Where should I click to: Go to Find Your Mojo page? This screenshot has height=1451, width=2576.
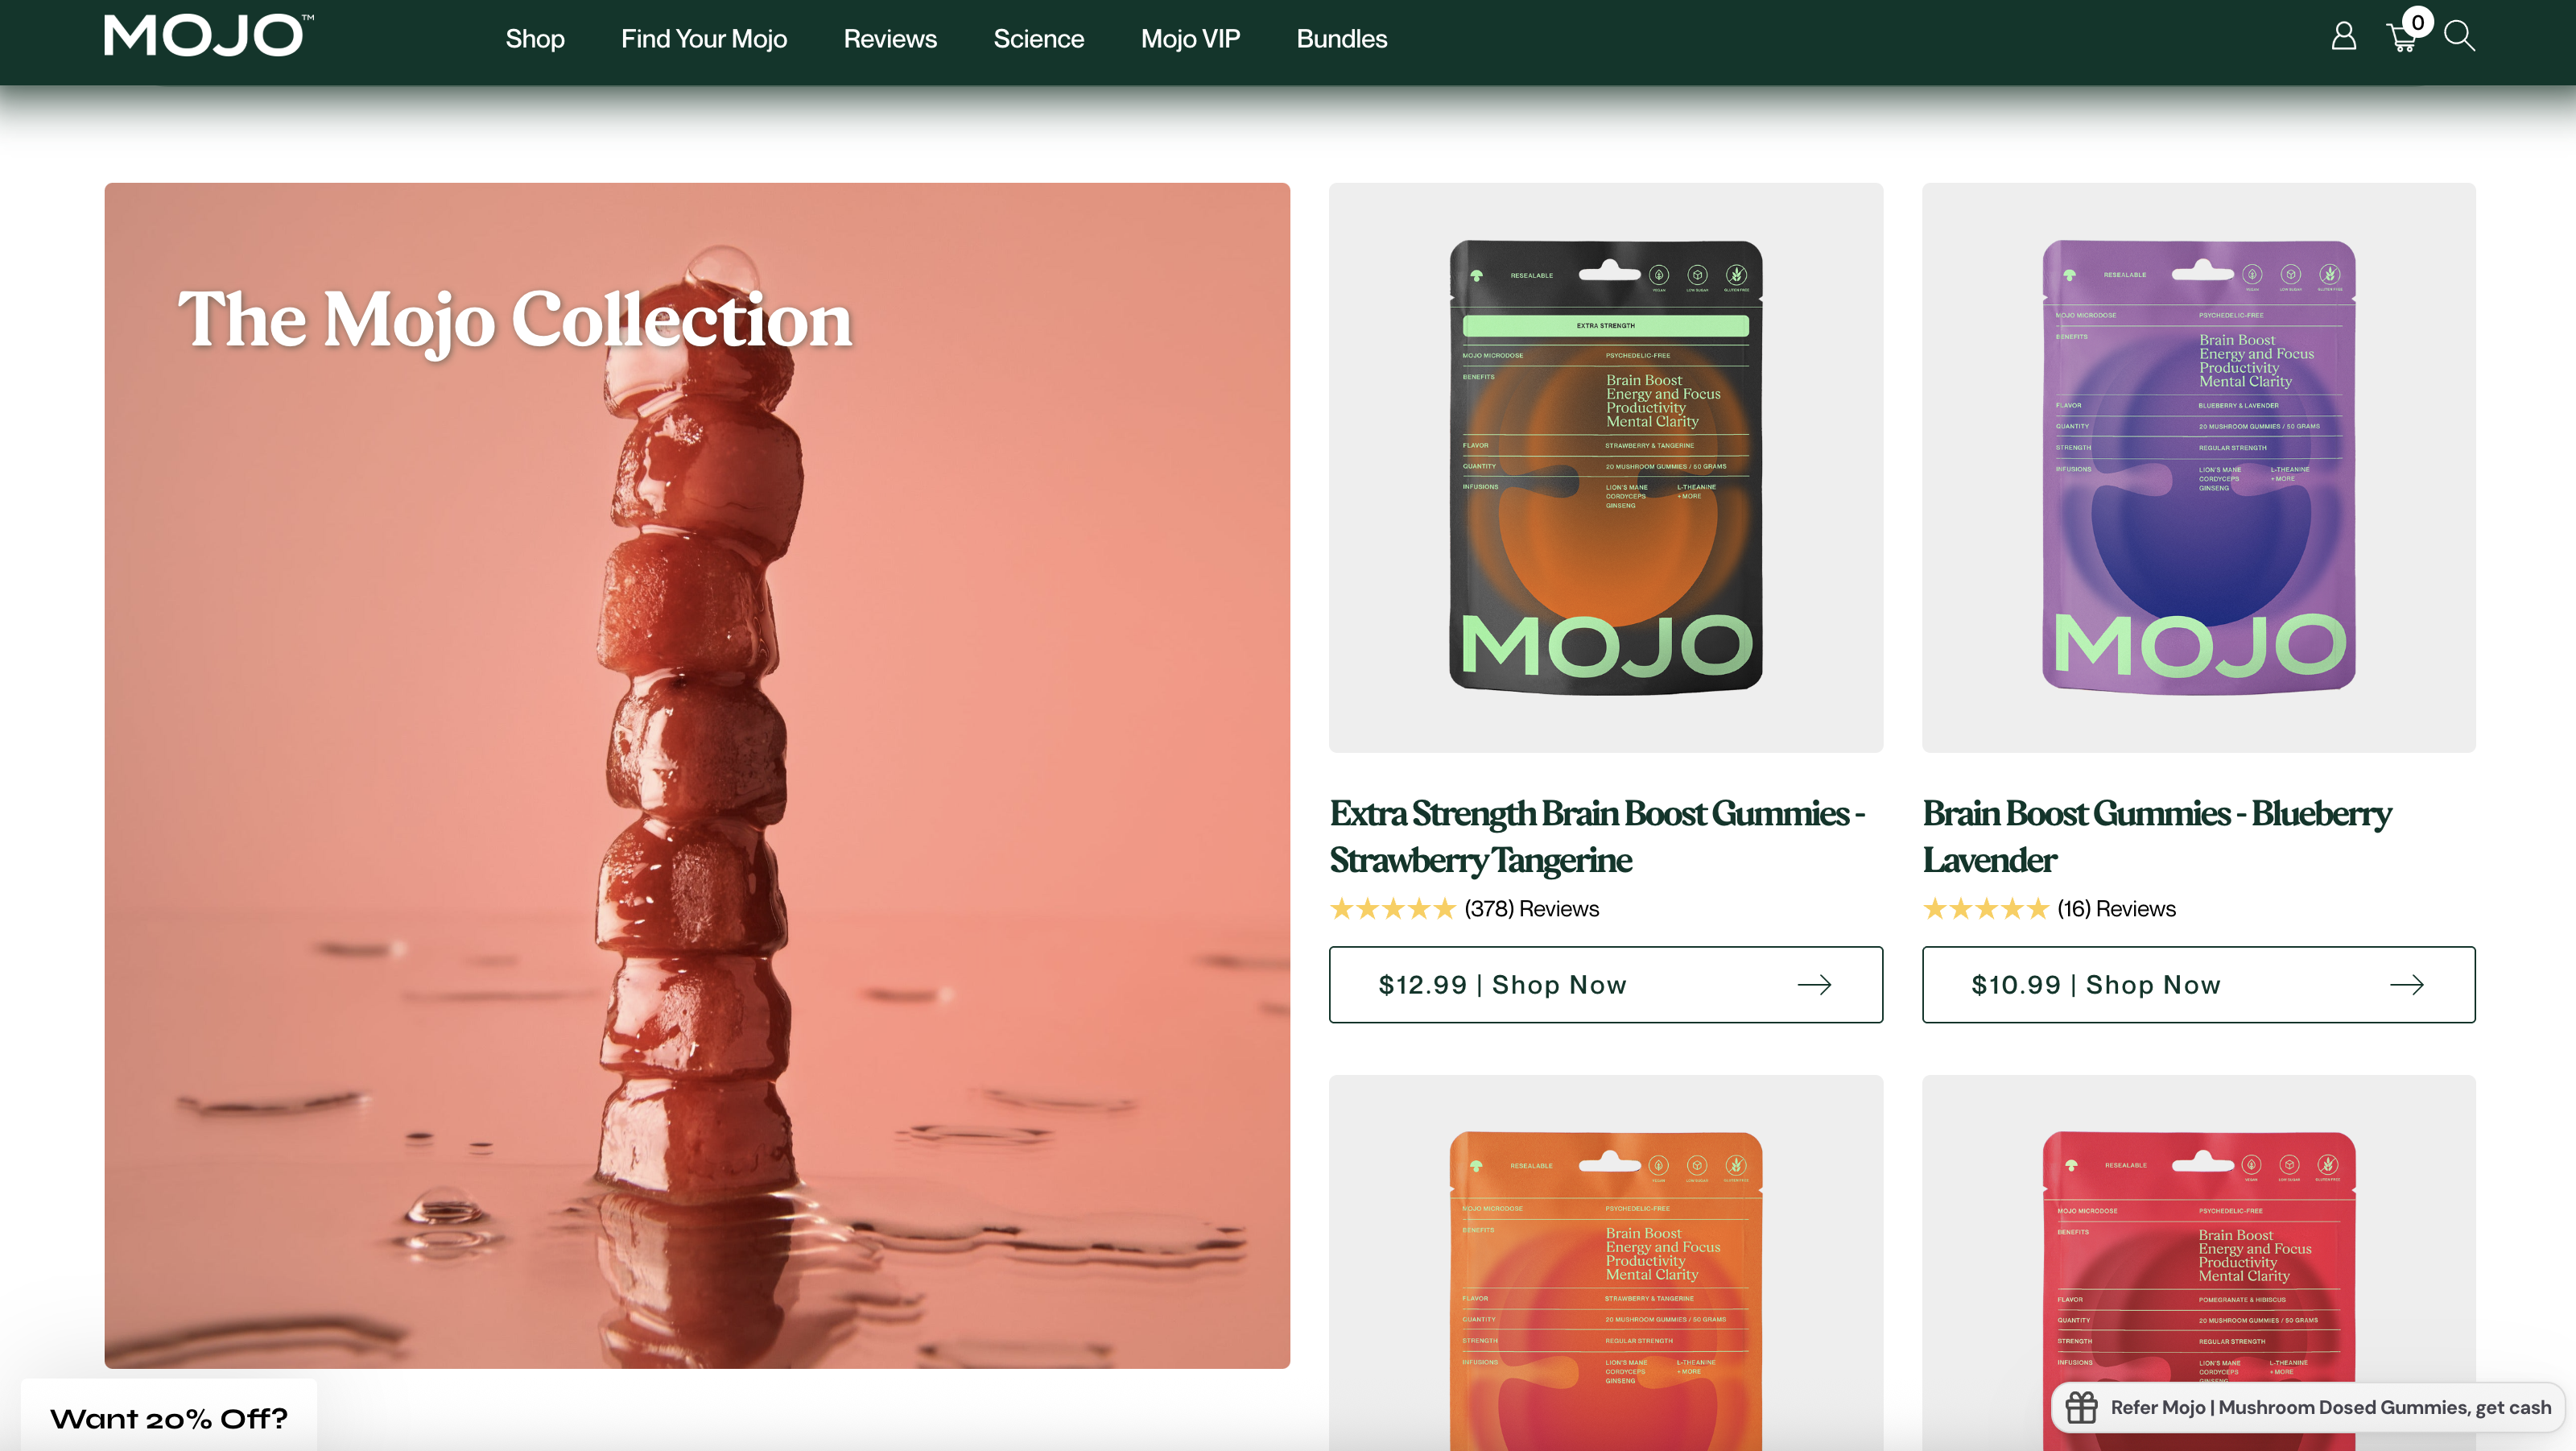click(x=704, y=39)
